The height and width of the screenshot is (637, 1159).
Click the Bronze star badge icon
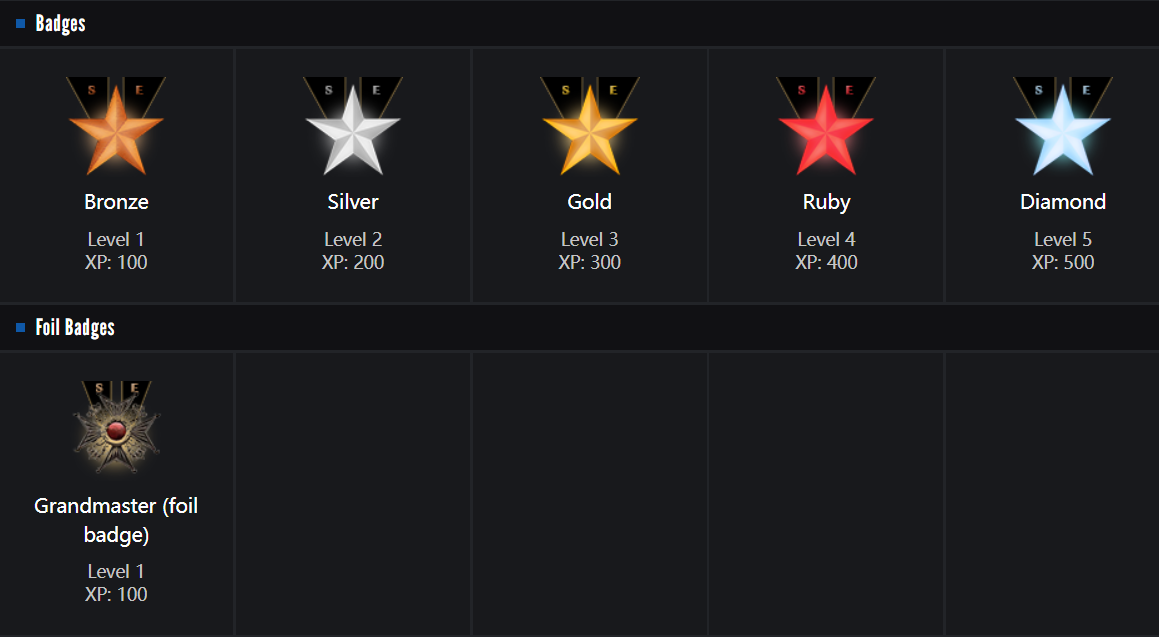(x=116, y=127)
